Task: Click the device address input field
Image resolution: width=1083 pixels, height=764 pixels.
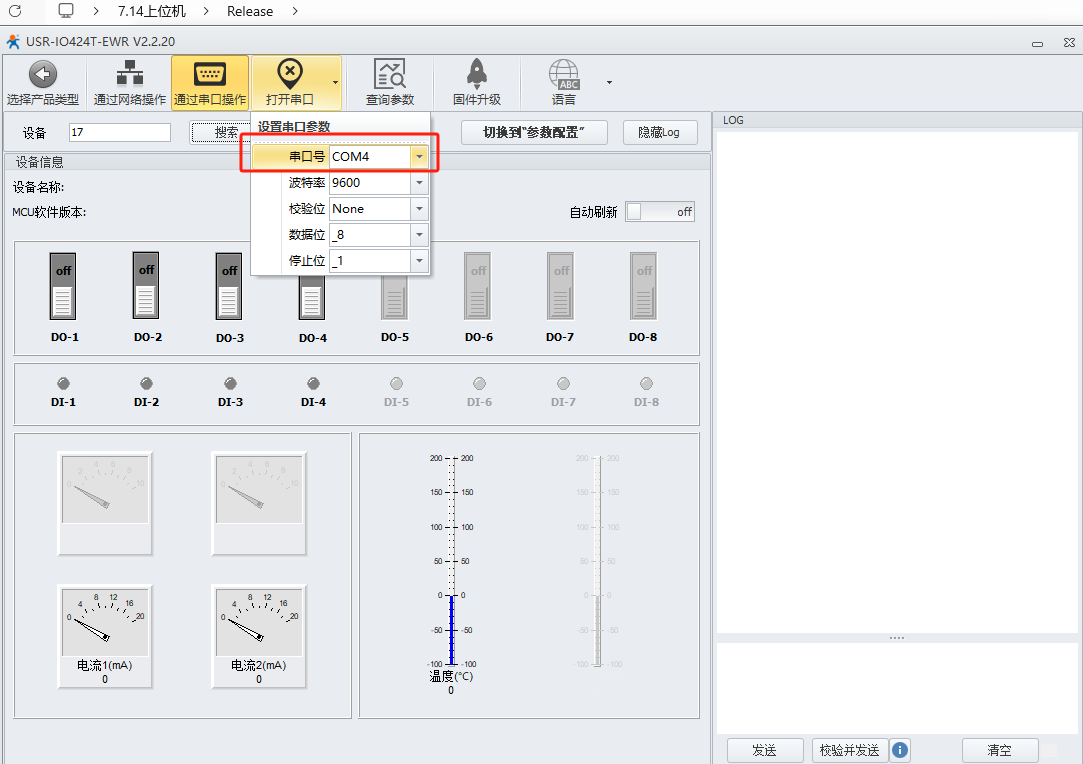Action: 120,133
